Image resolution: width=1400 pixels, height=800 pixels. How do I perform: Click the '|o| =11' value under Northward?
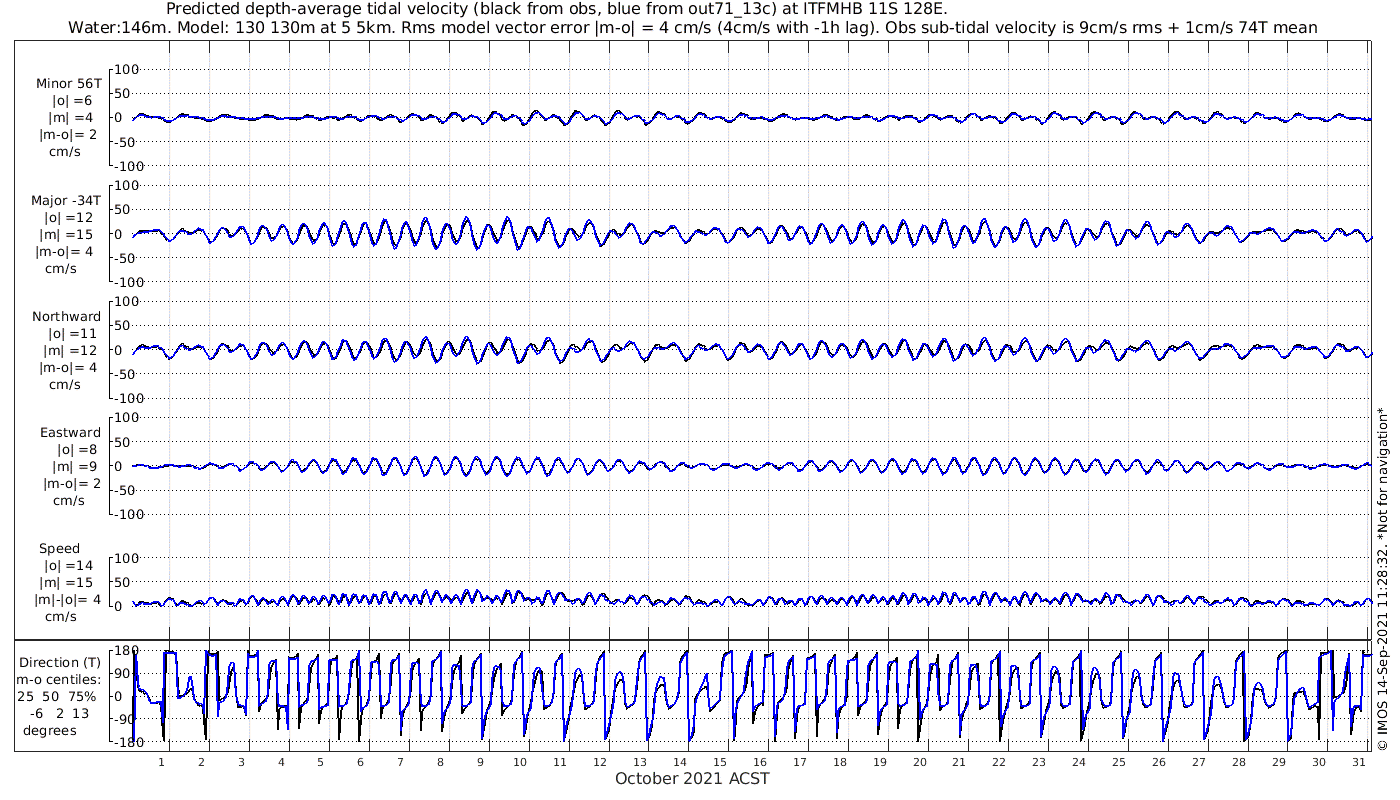72,333
